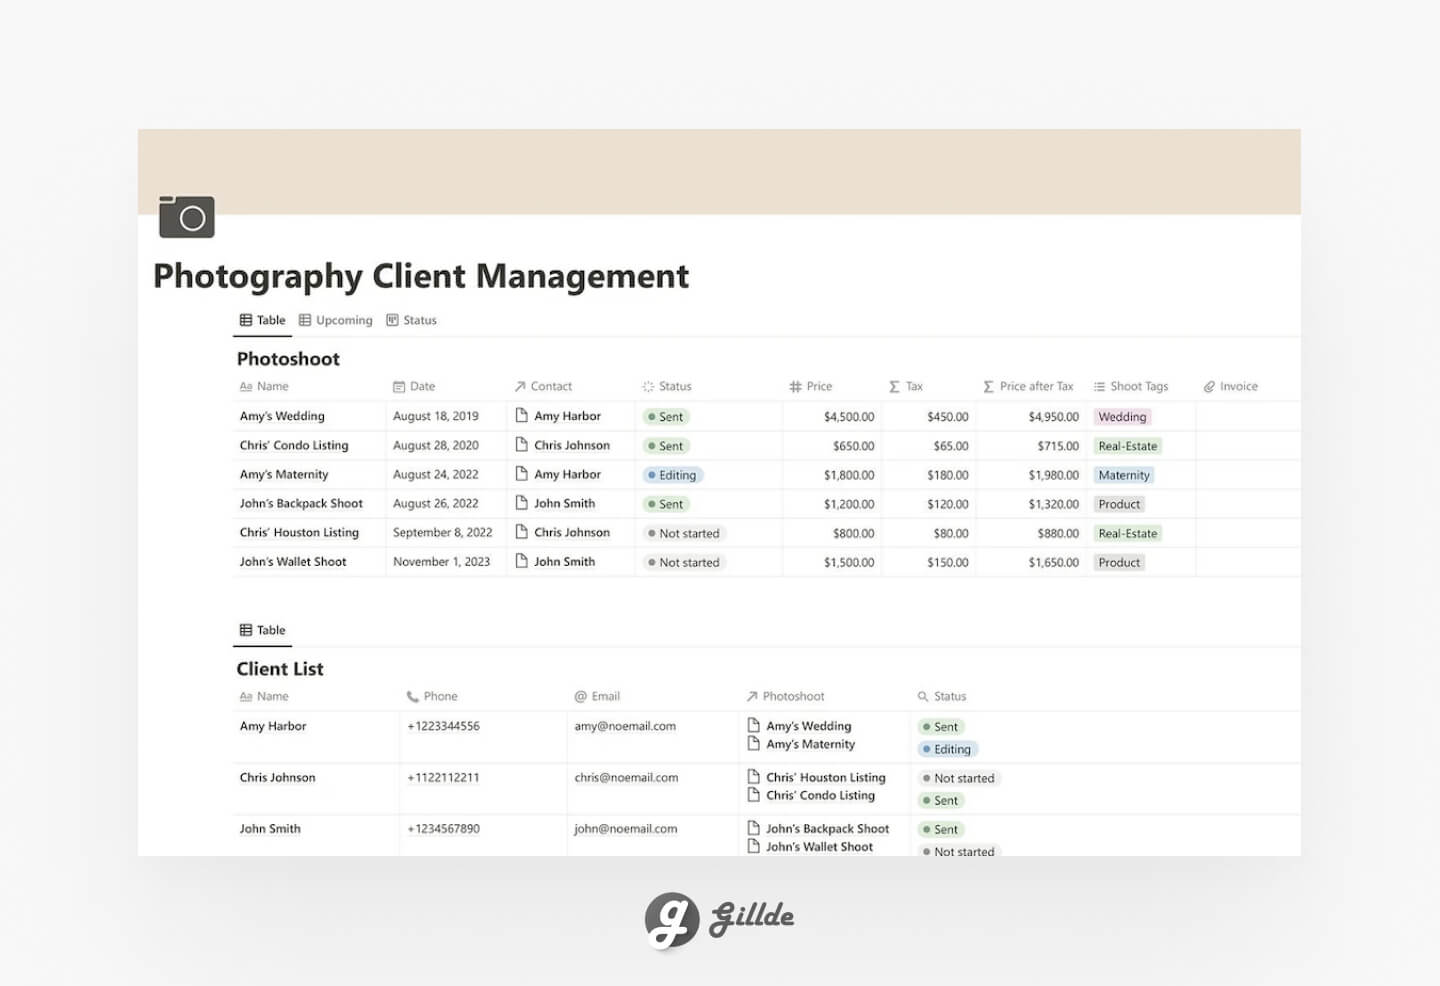
Task: Click the sigma icon on the Tax column
Action: tap(892, 386)
